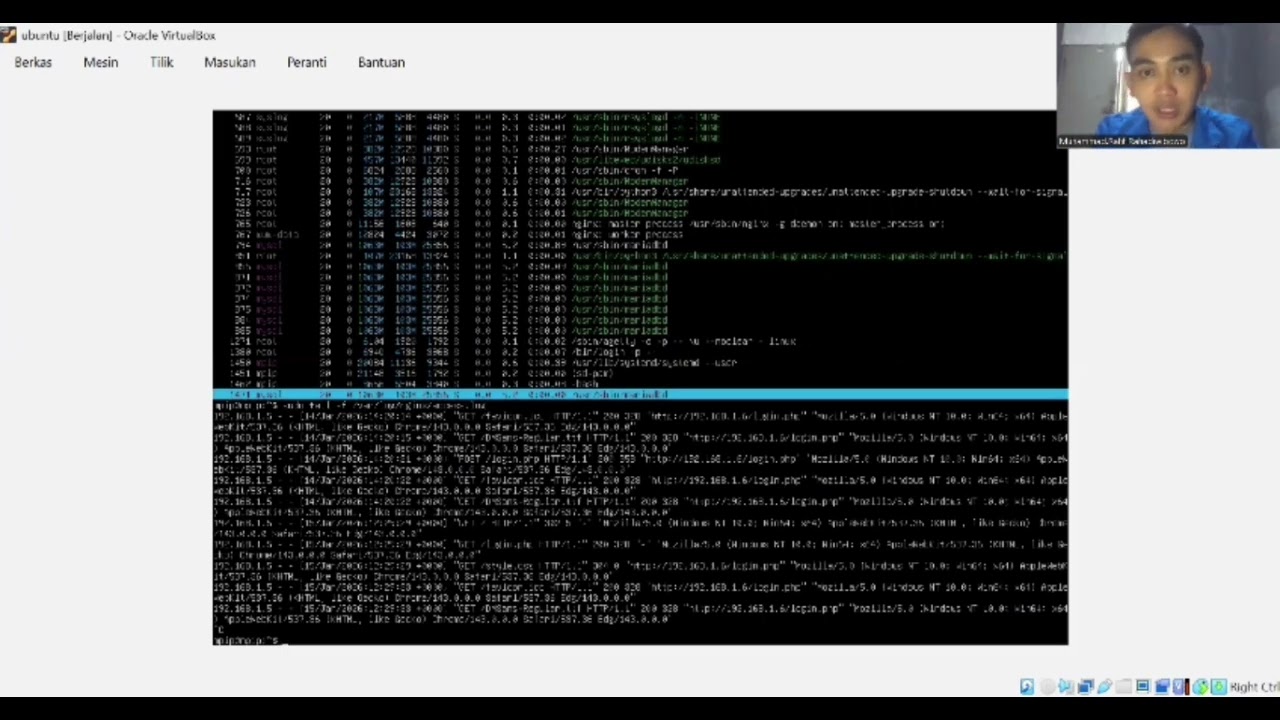This screenshot has width=1280, height=720.
Task: Click the virtualization CPU status icon
Action: 1180,687
